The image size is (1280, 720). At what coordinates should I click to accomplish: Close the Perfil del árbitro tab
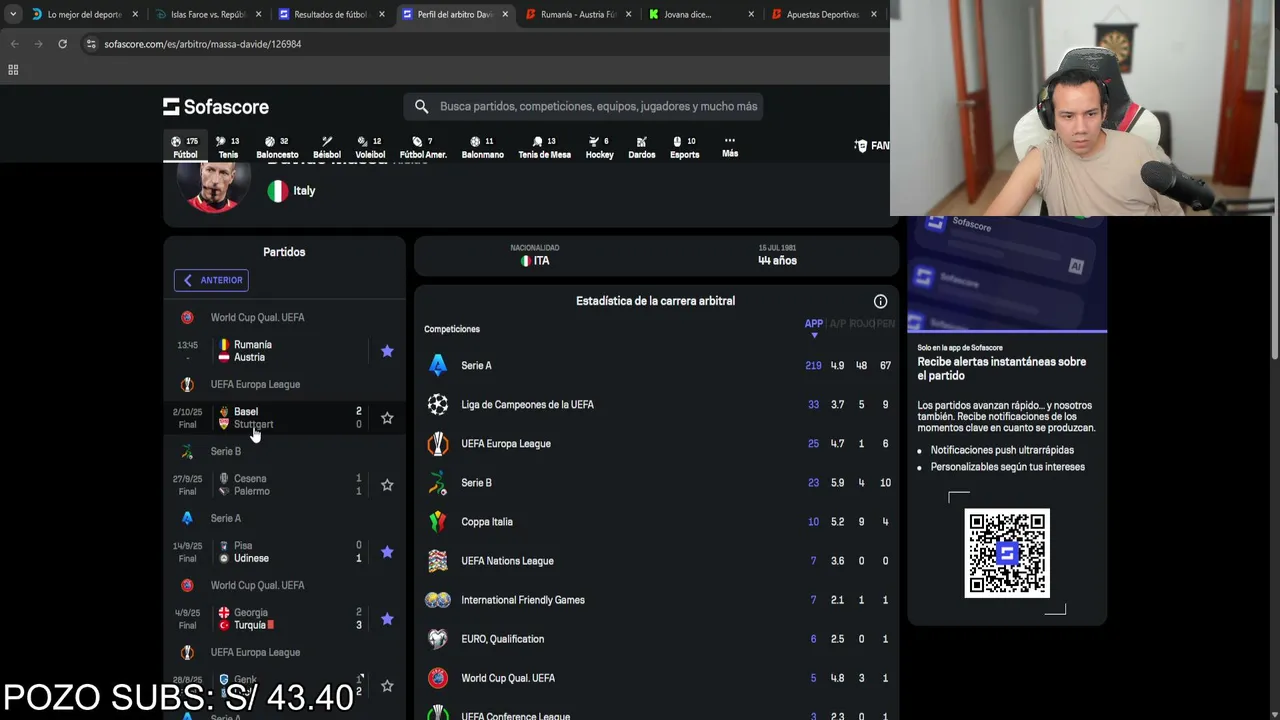pyautogui.click(x=504, y=14)
